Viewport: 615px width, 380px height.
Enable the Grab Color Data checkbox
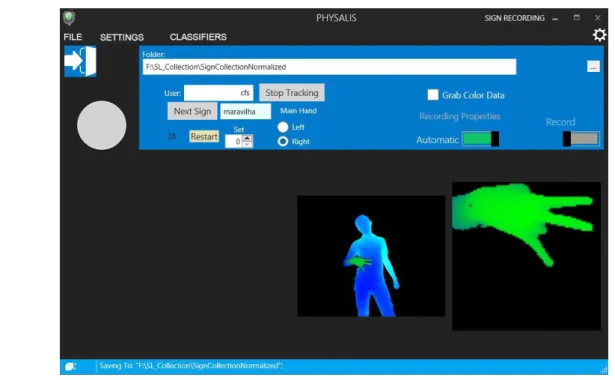433,95
